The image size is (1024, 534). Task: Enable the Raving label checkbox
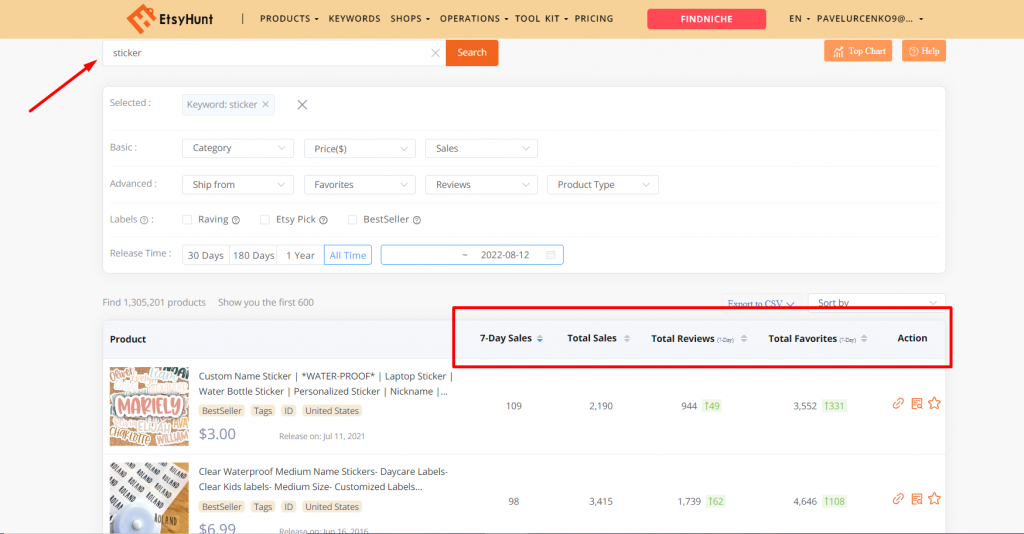(187, 220)
